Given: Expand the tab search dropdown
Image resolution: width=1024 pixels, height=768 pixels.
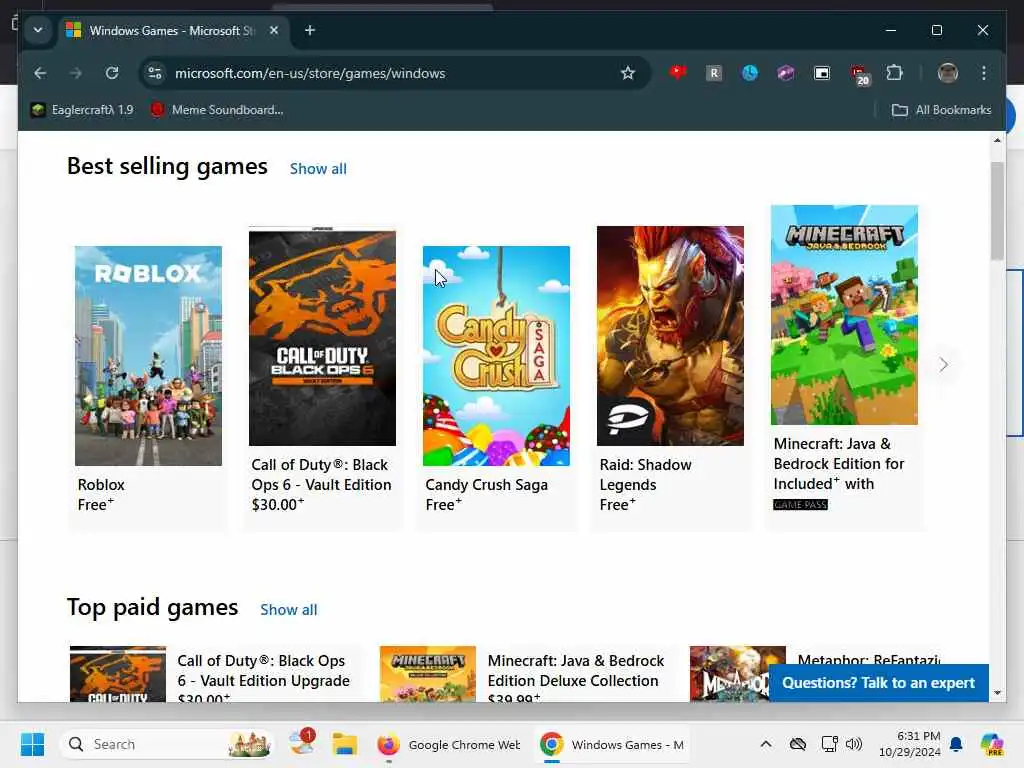Looking at the screenshot, I should point(38,30).
